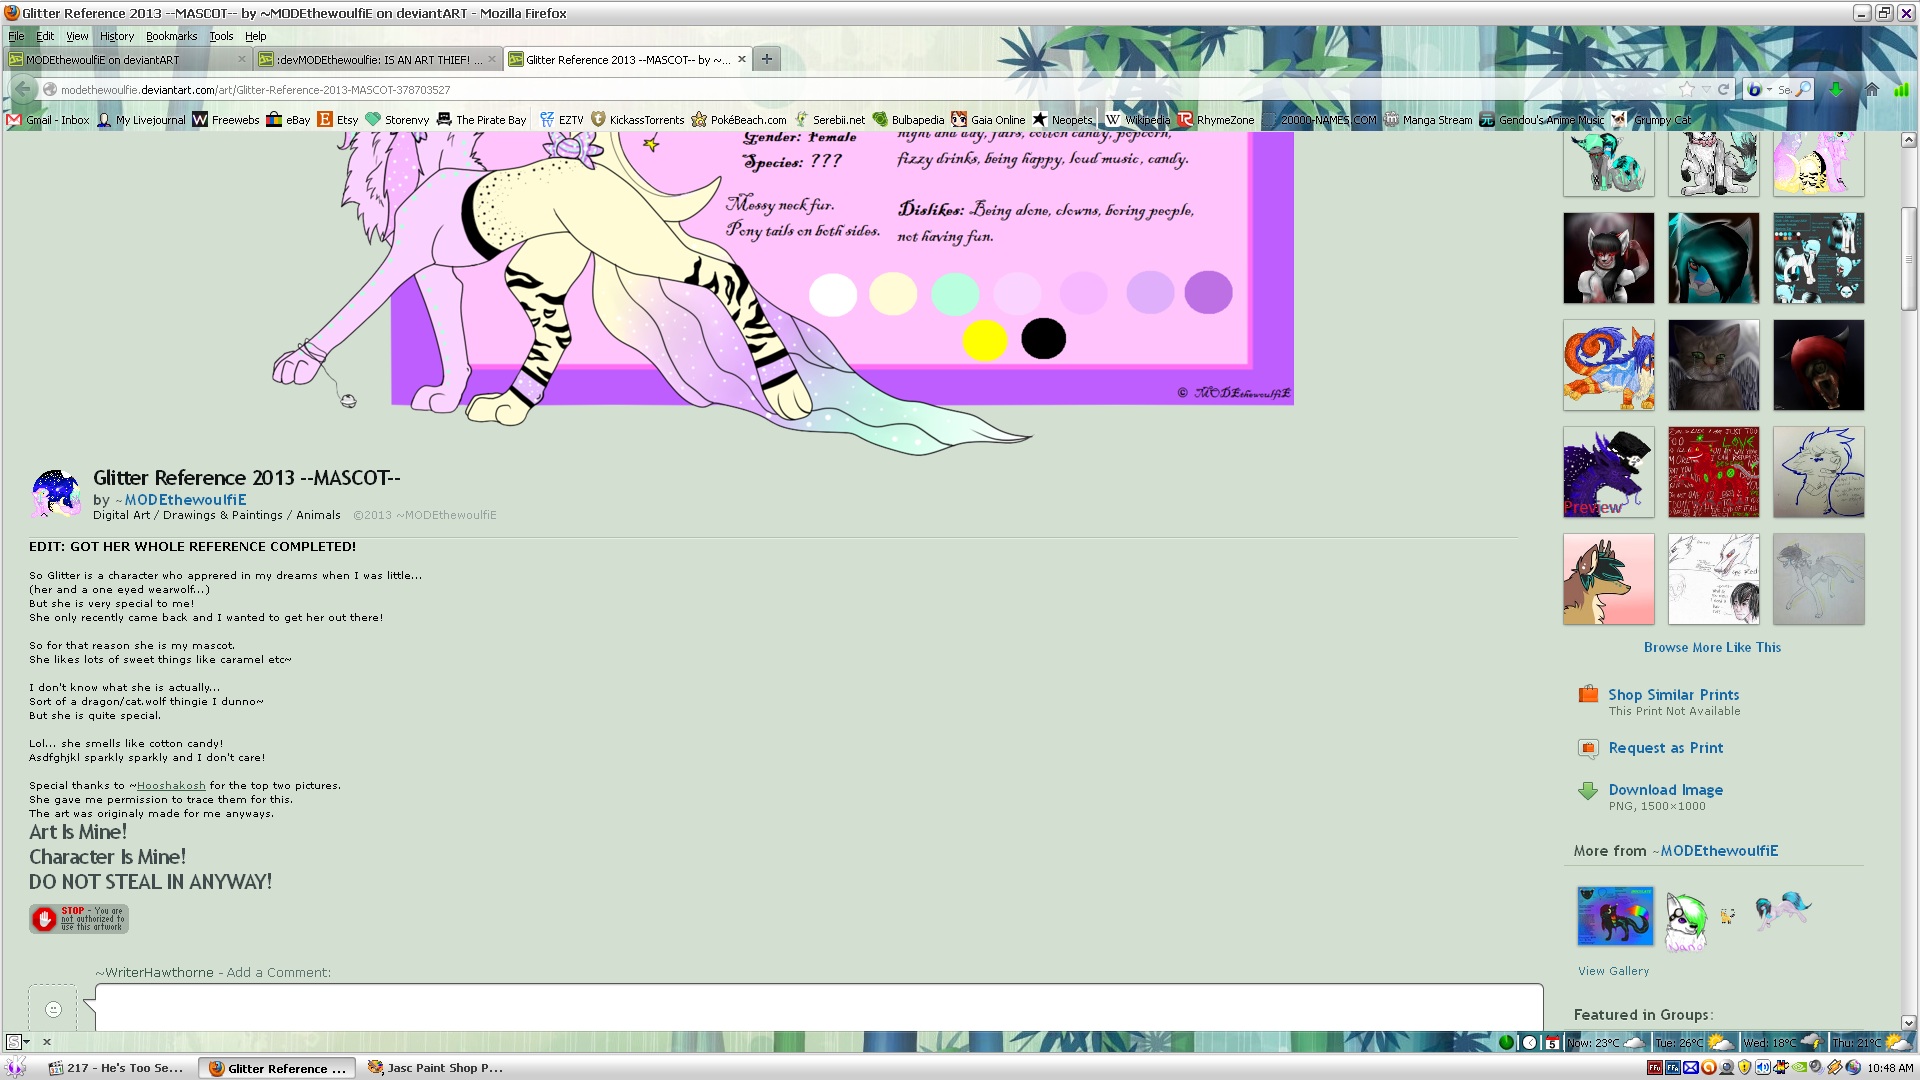This screenshot has height=1080, width=1920.
Task: Click the back navigation arrow
Action: point(22,90)
